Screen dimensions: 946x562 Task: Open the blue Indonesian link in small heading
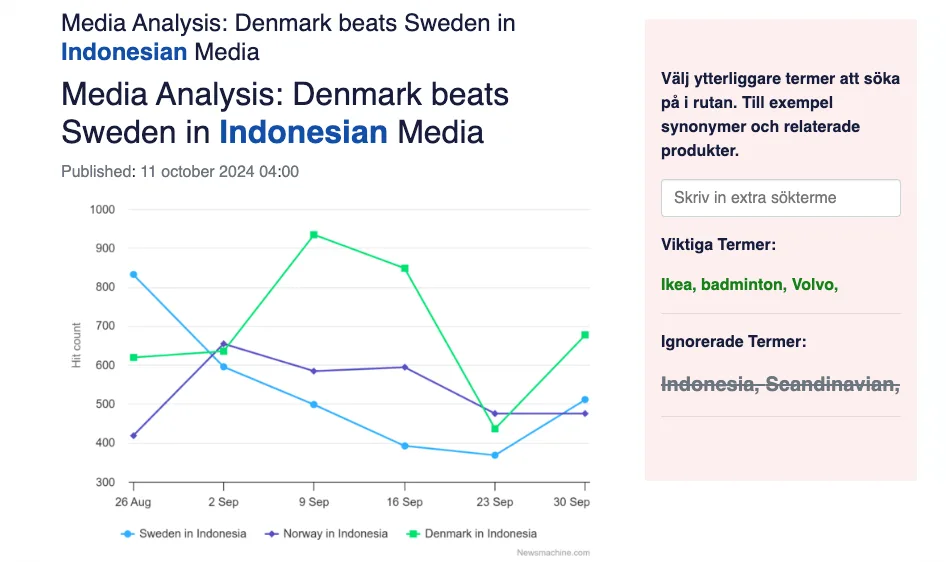[x=124, y=52]
